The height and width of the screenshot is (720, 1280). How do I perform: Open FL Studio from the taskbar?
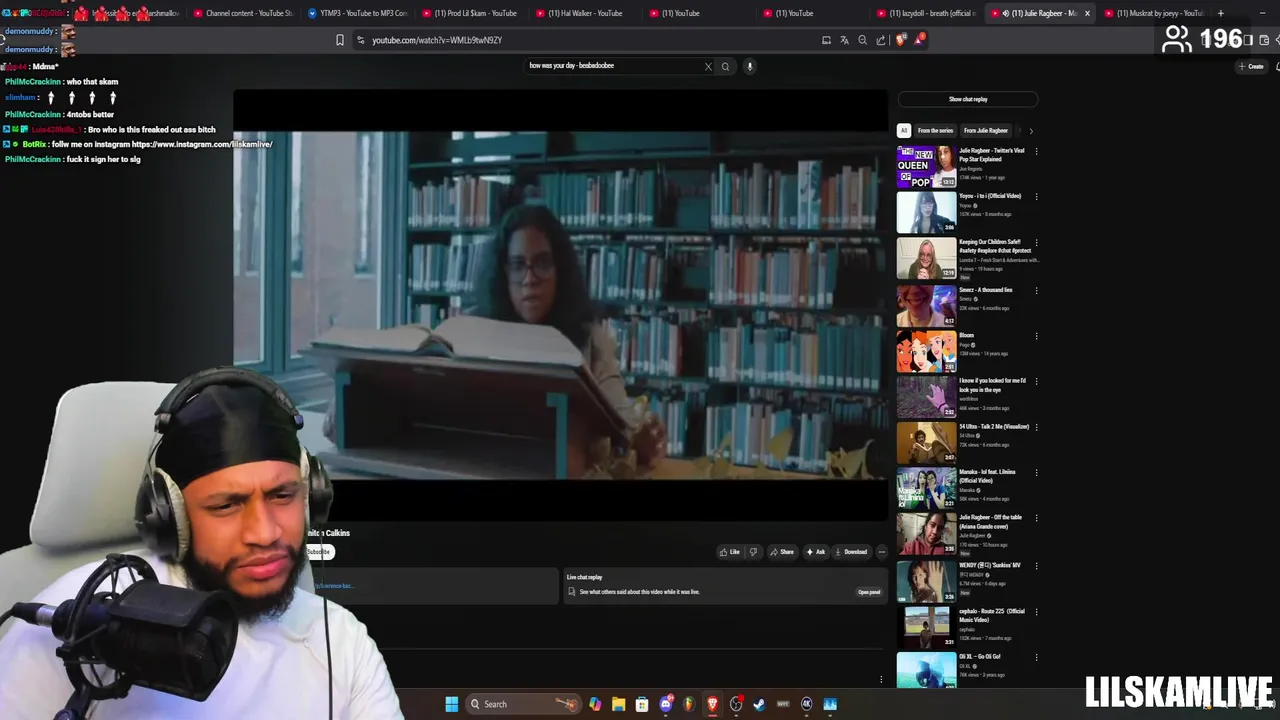(689, 704)
